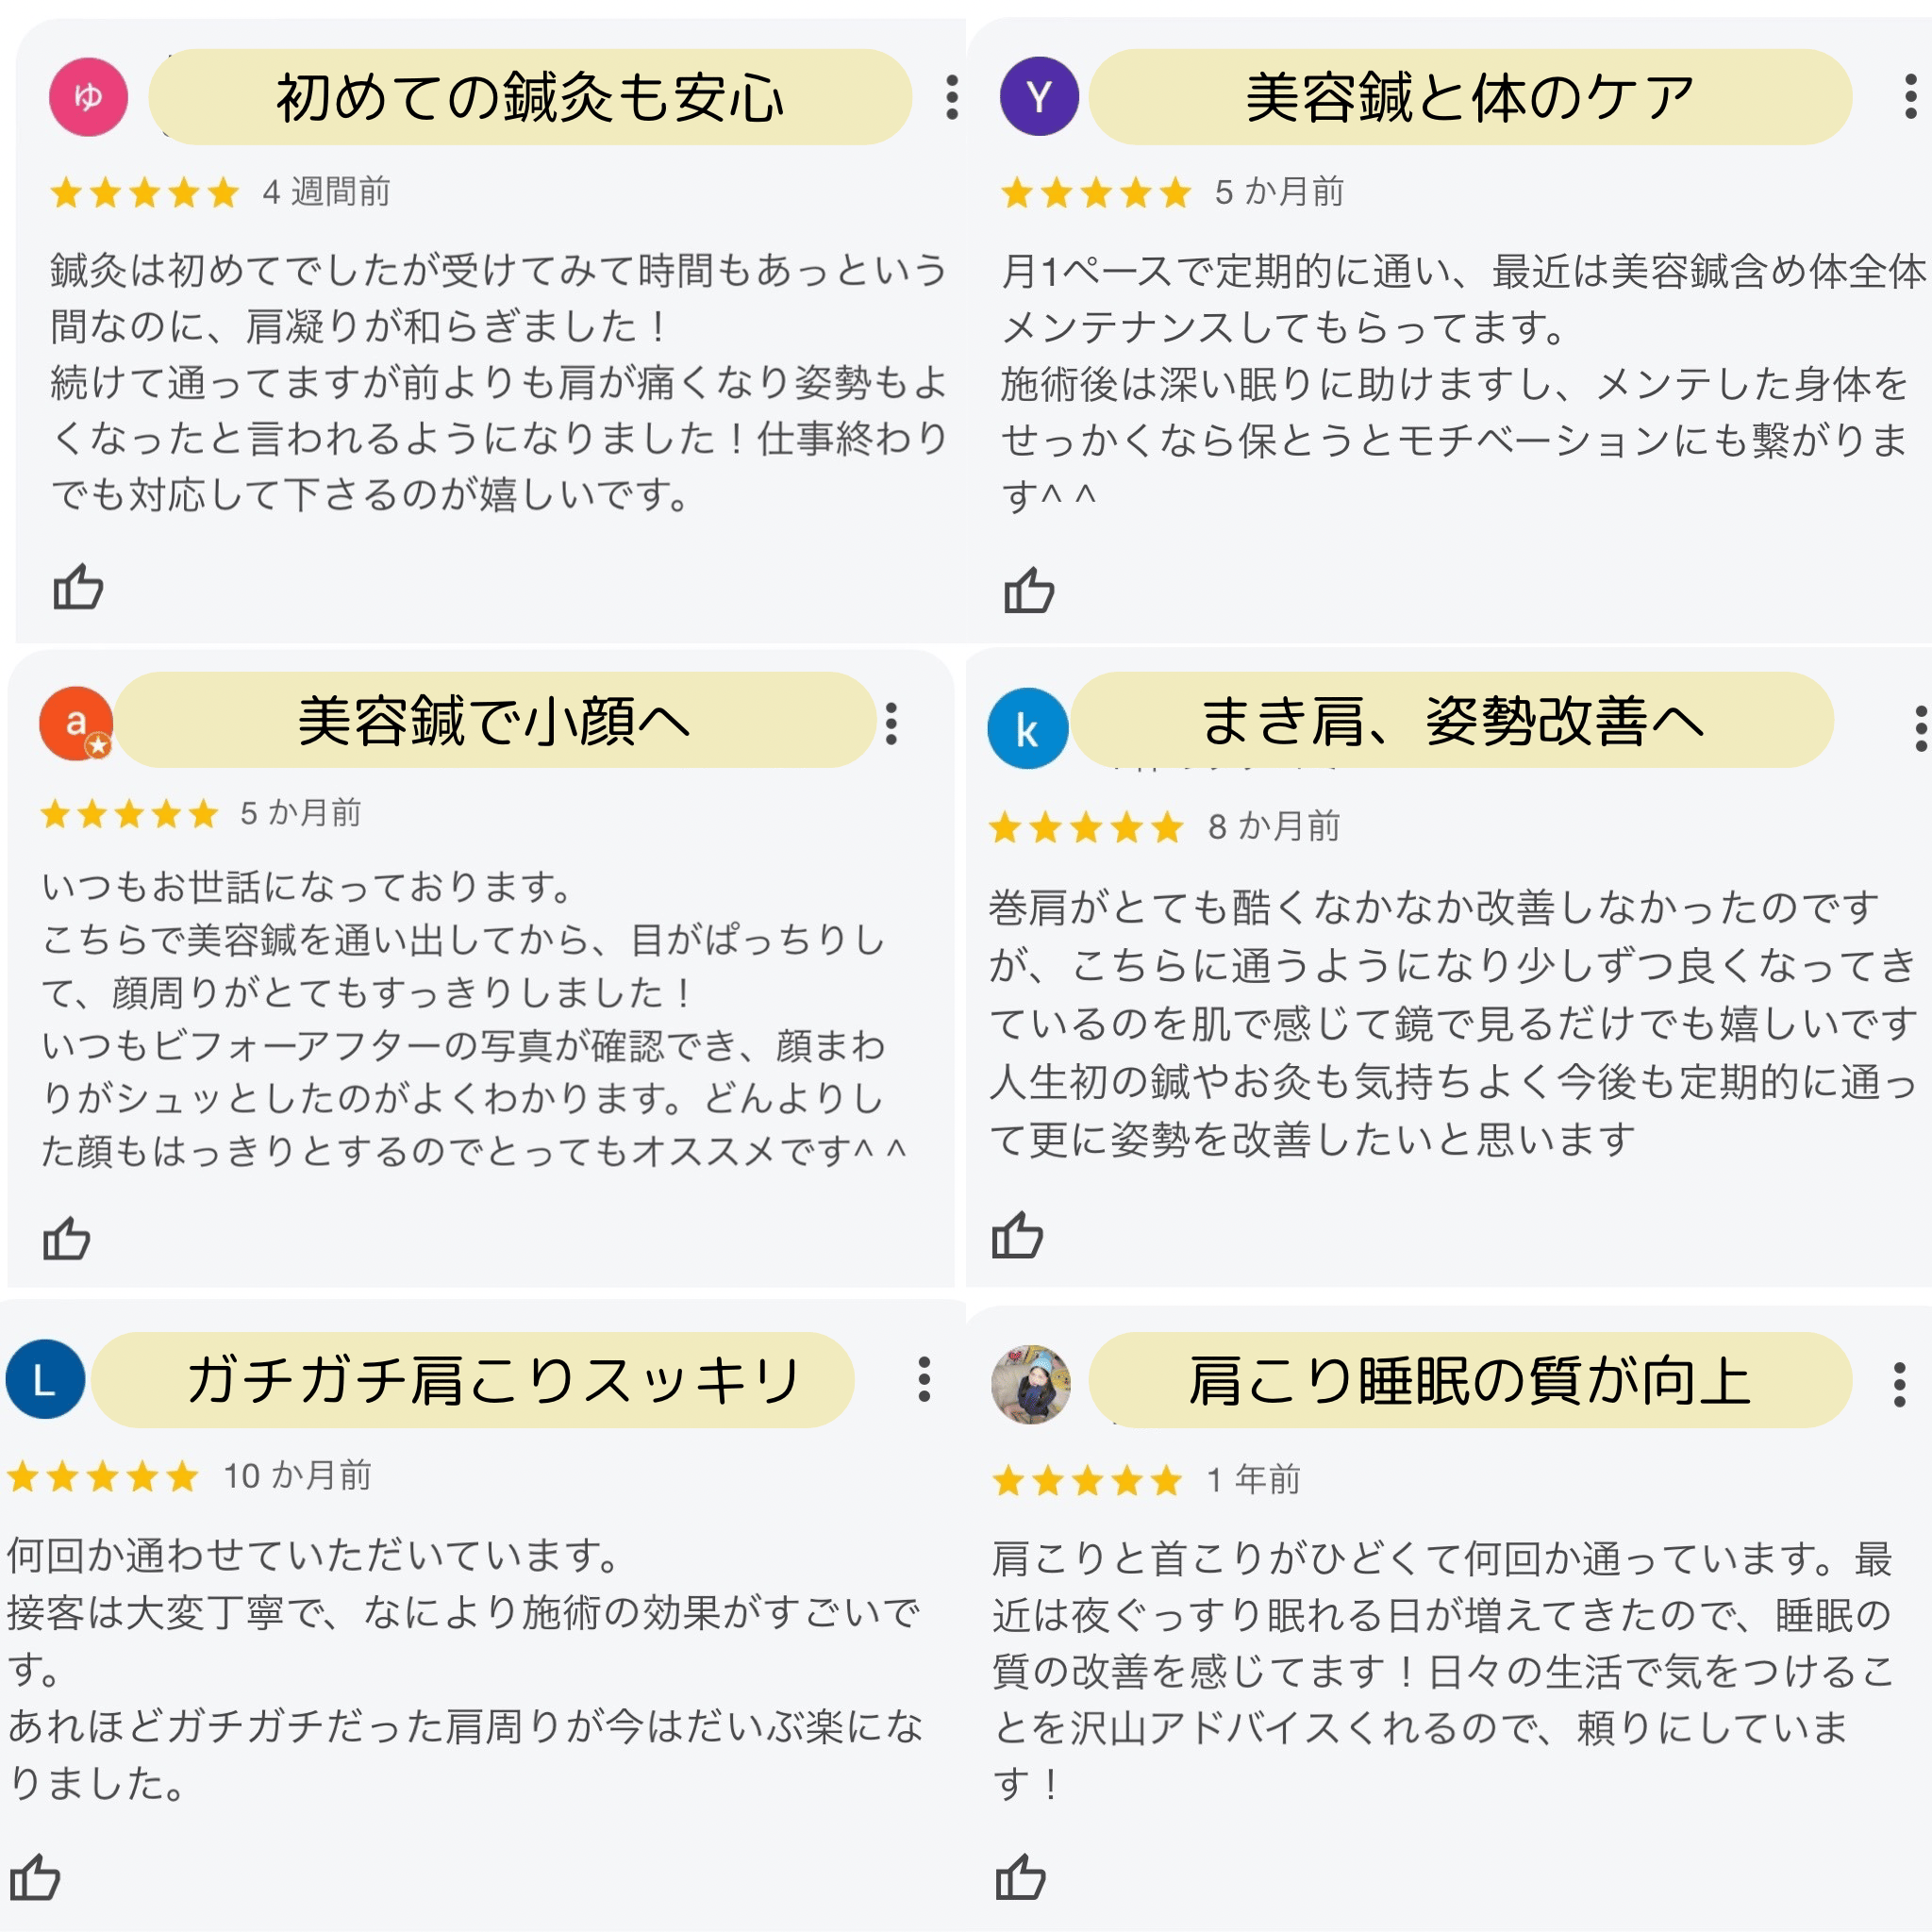Open three-dot menu for まき肩 review
Screen dimensions: 1932x1932
[1920, 728]
